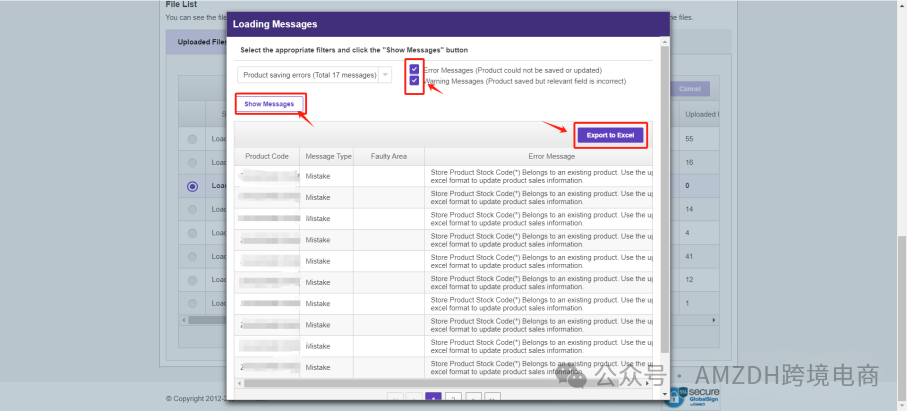Click the Uploaded column header in the file list
Viewport: 908px width, 411px height.
click(x=700, y=114)
